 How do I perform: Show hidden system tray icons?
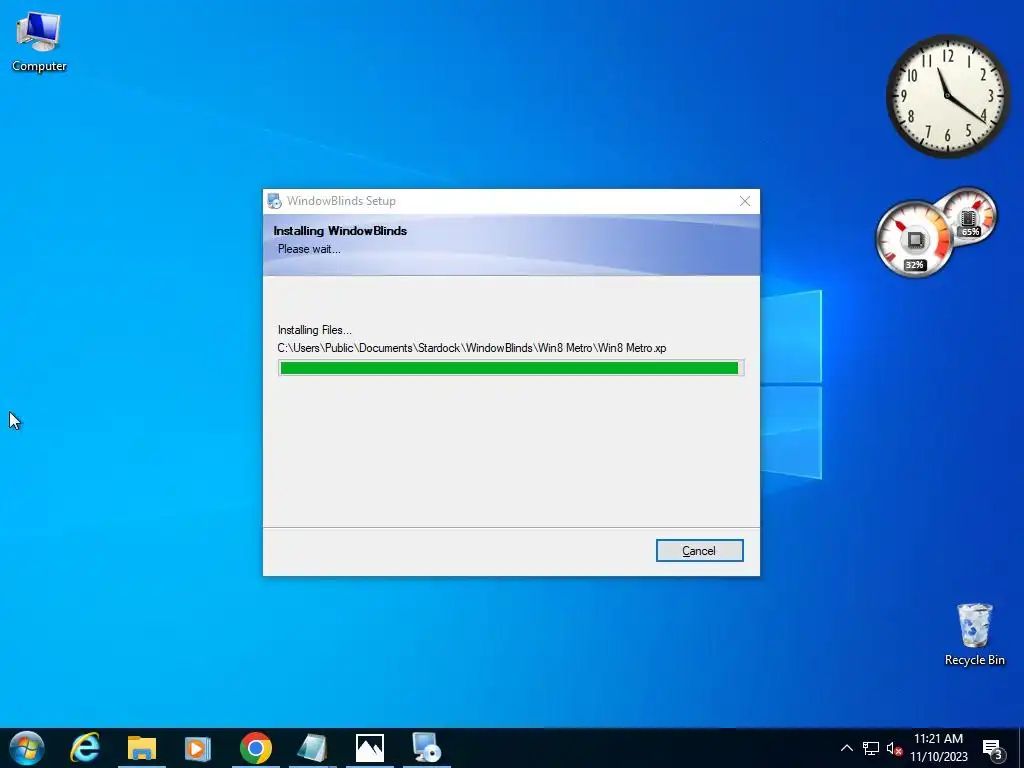point(846,748)
